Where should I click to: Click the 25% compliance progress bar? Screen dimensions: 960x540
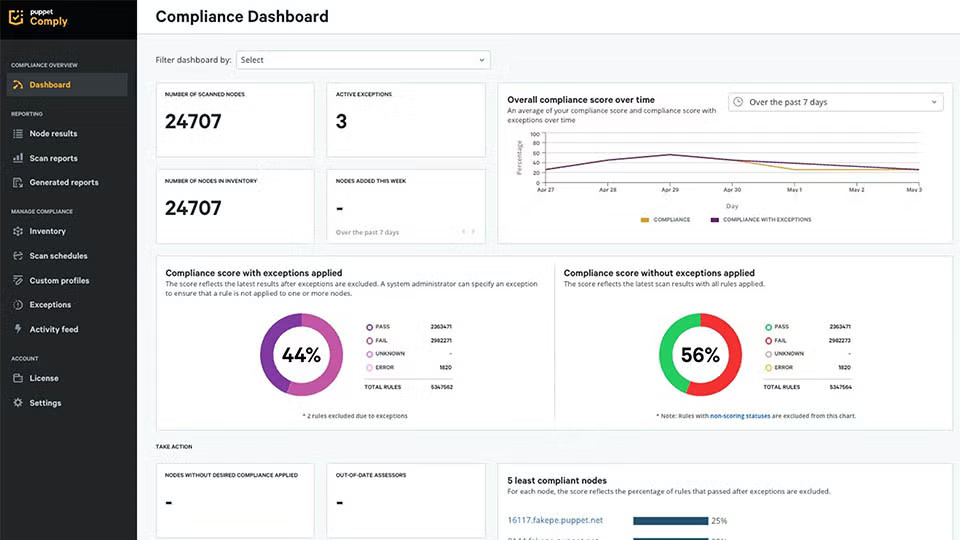670,520
